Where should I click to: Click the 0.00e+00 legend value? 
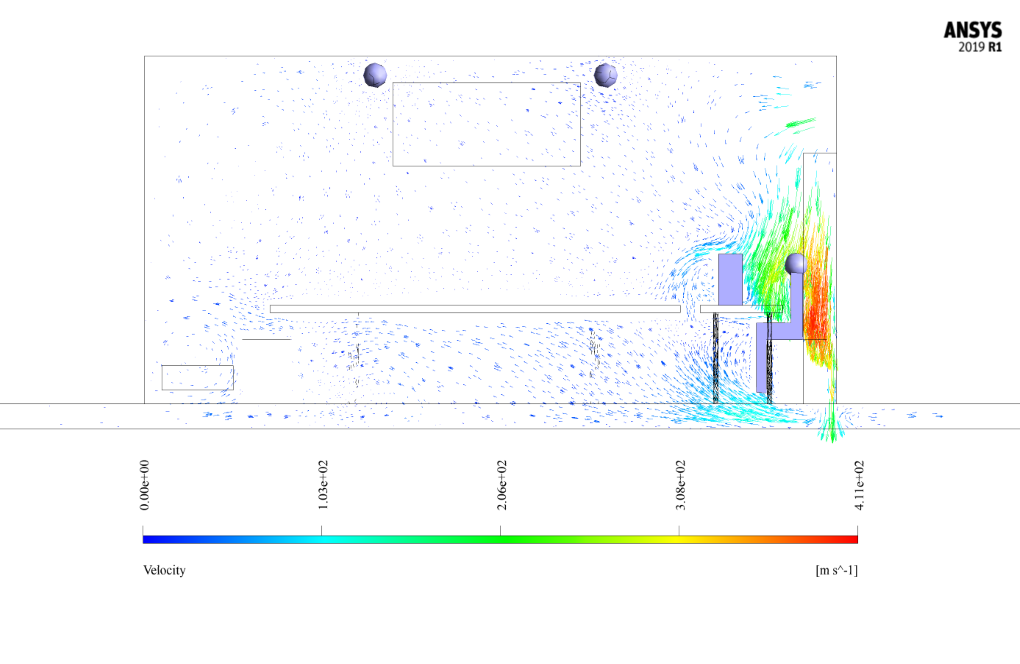pos(145,485)
